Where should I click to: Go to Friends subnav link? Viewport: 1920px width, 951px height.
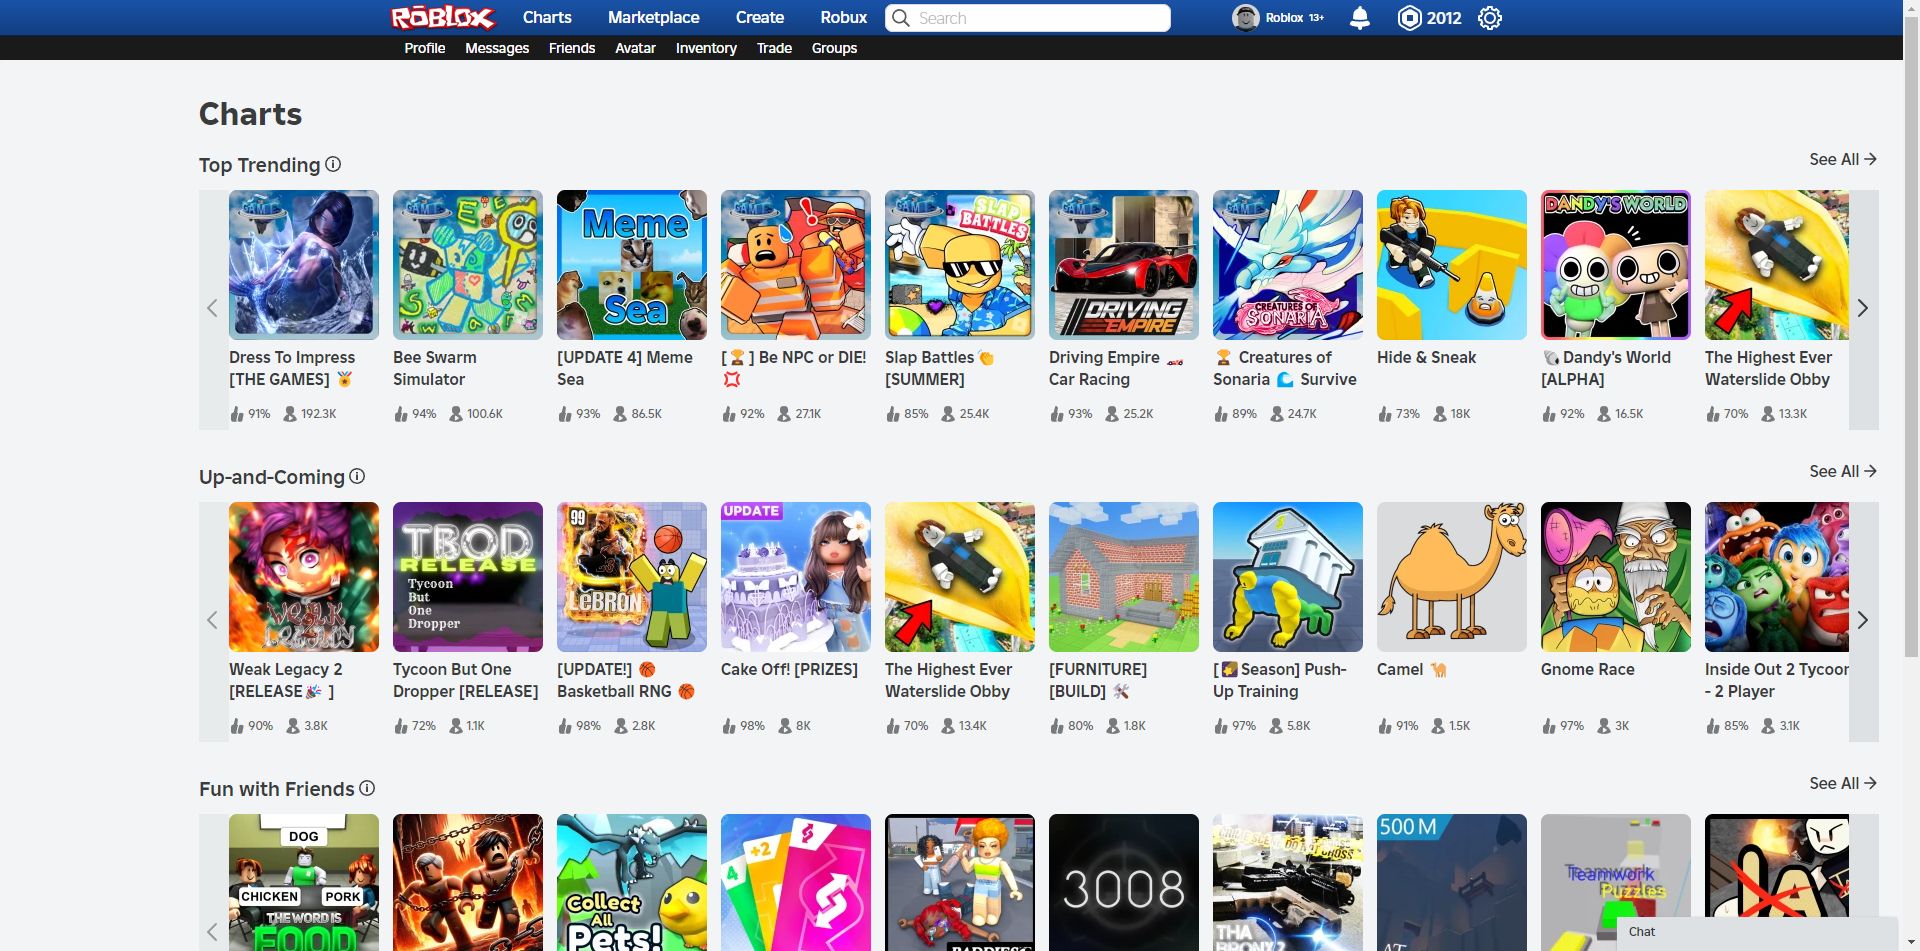pyautogui.click(x=572, y=48)
